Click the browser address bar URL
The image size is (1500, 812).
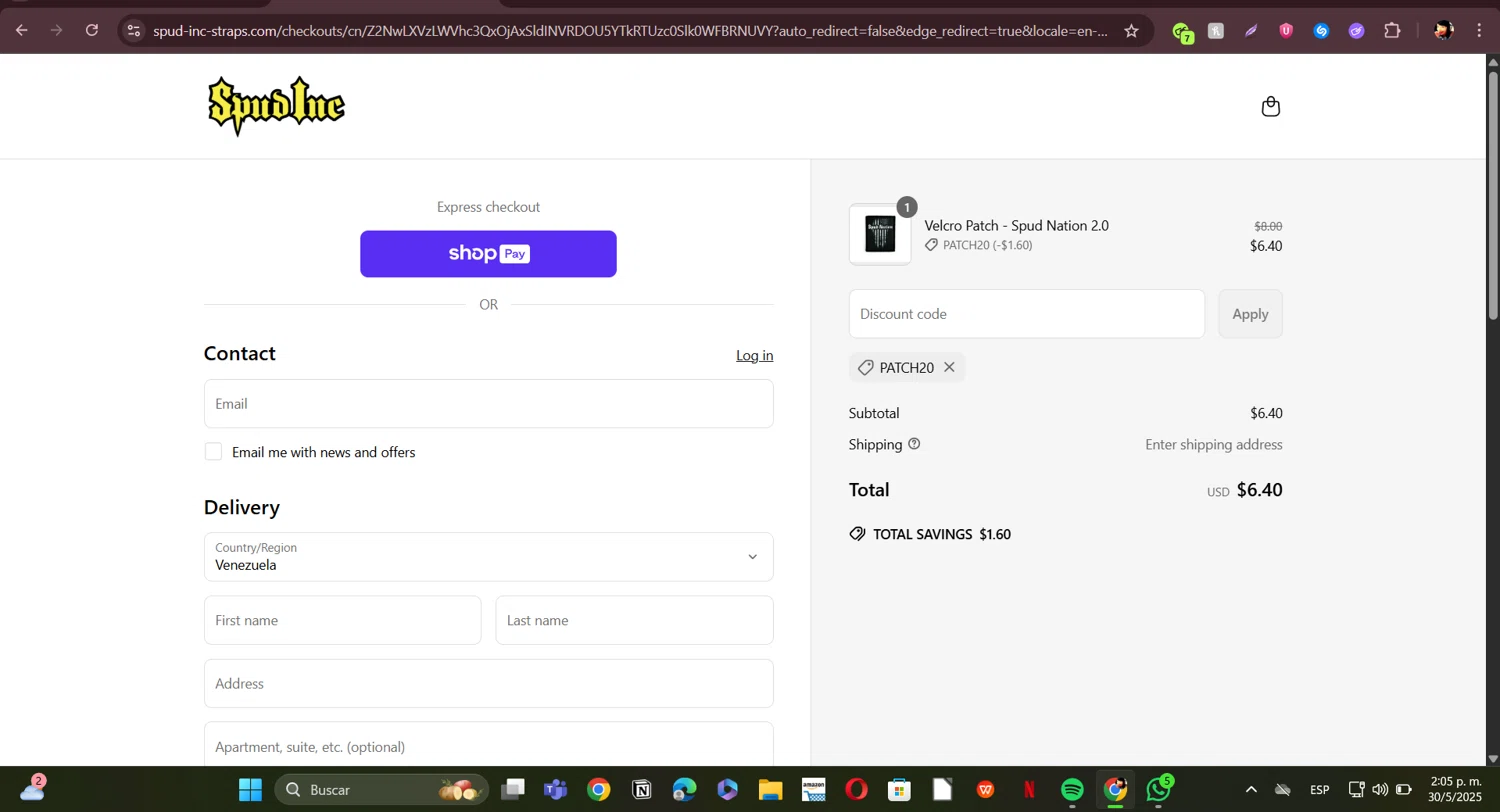(630, 31)
